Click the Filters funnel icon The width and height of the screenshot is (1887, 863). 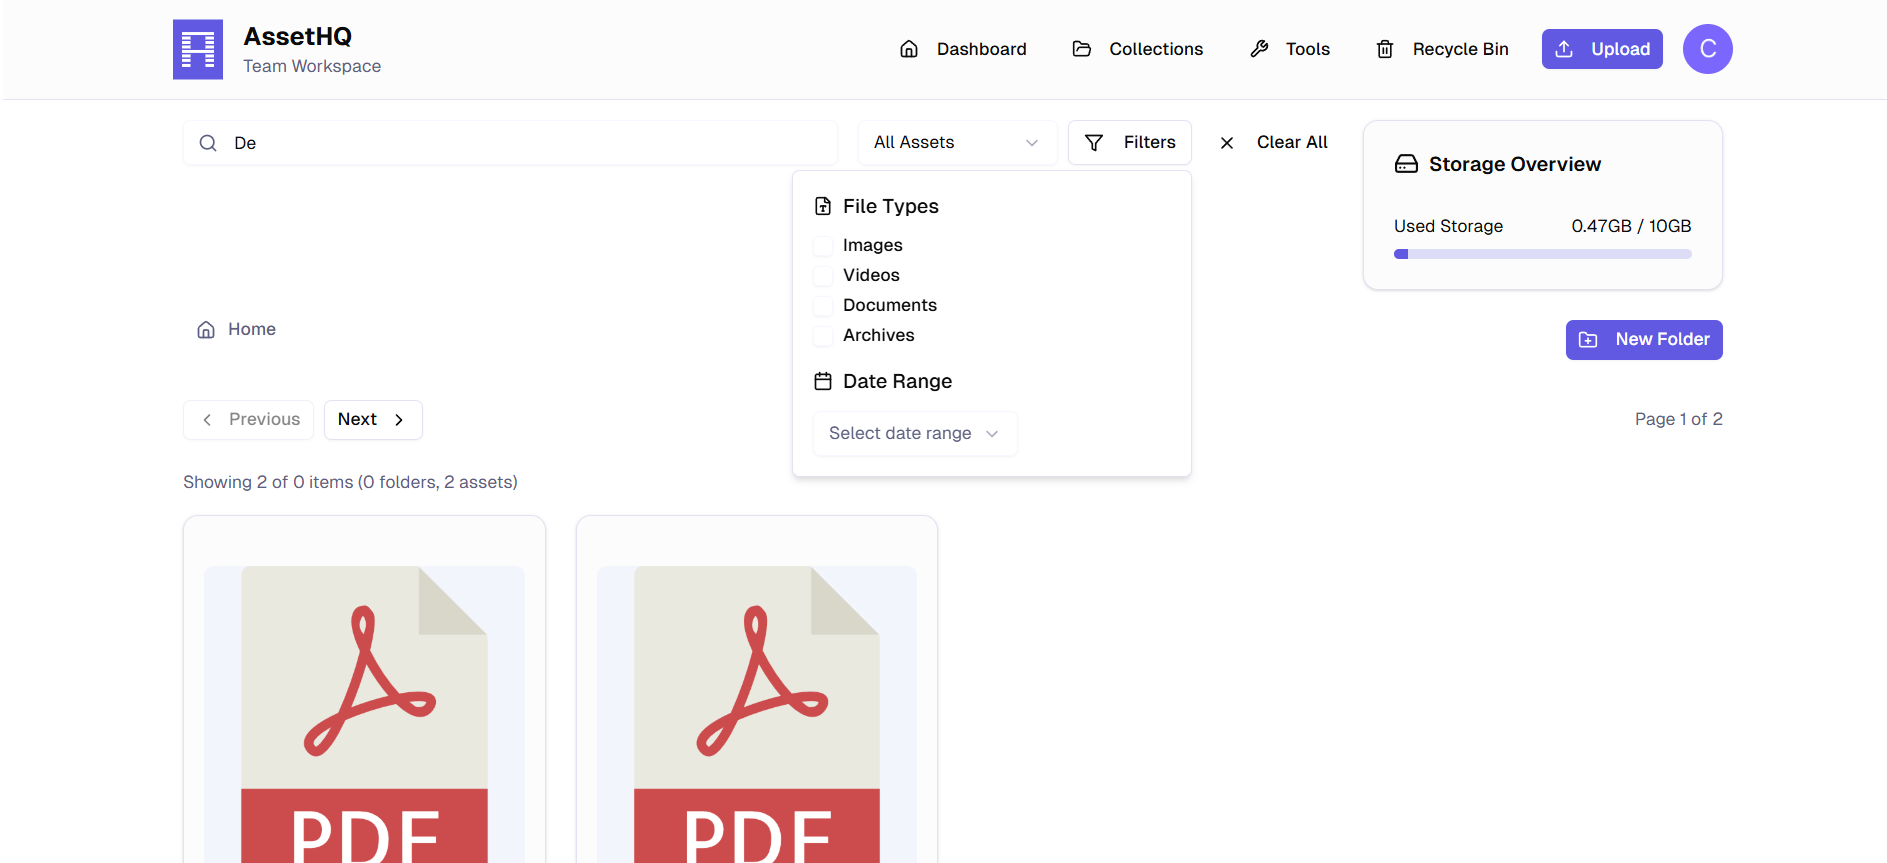[x=1094, y=143]
